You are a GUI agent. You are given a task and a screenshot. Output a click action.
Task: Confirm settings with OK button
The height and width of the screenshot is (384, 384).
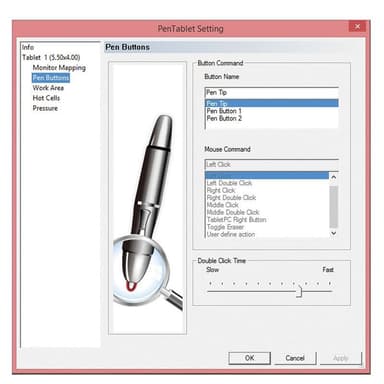(250, 358)
